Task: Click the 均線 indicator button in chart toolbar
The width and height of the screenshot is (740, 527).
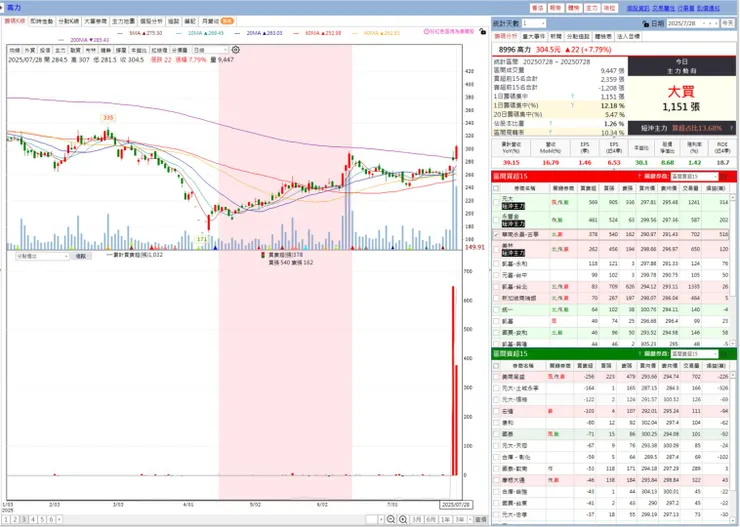Action: pyautogui.click(x=15, y=50)
